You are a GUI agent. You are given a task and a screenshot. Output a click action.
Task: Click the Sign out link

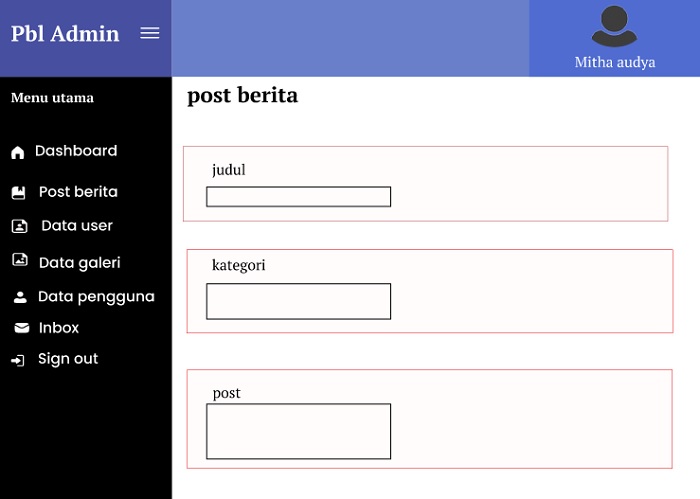click(68, 359)
